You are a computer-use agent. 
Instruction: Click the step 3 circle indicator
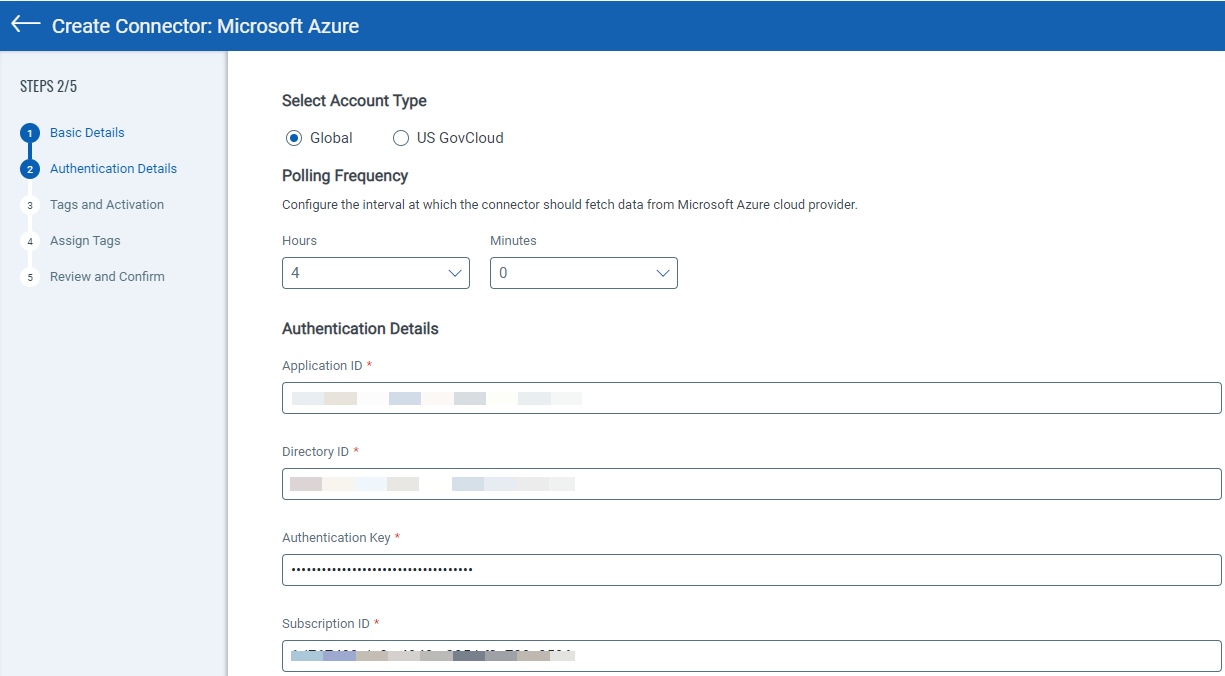[29, 204]
